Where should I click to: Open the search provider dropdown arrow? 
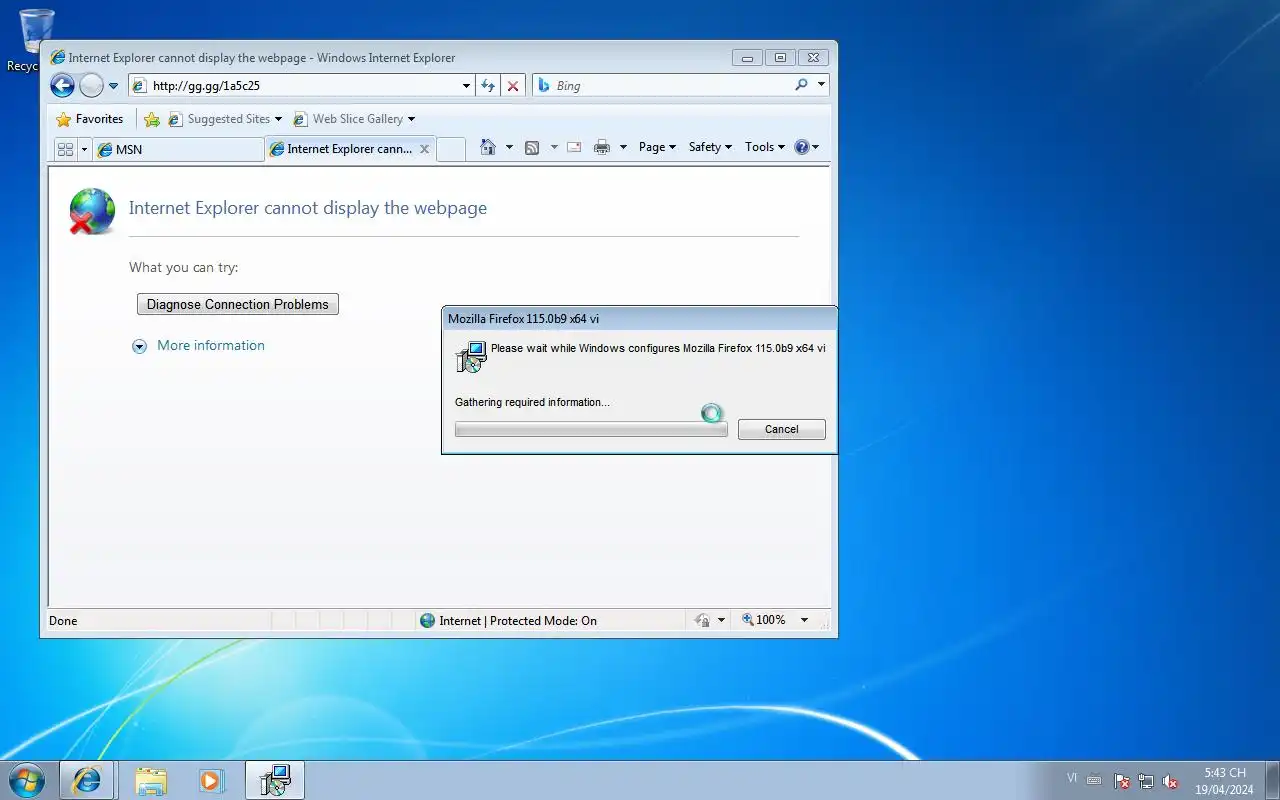822,85
